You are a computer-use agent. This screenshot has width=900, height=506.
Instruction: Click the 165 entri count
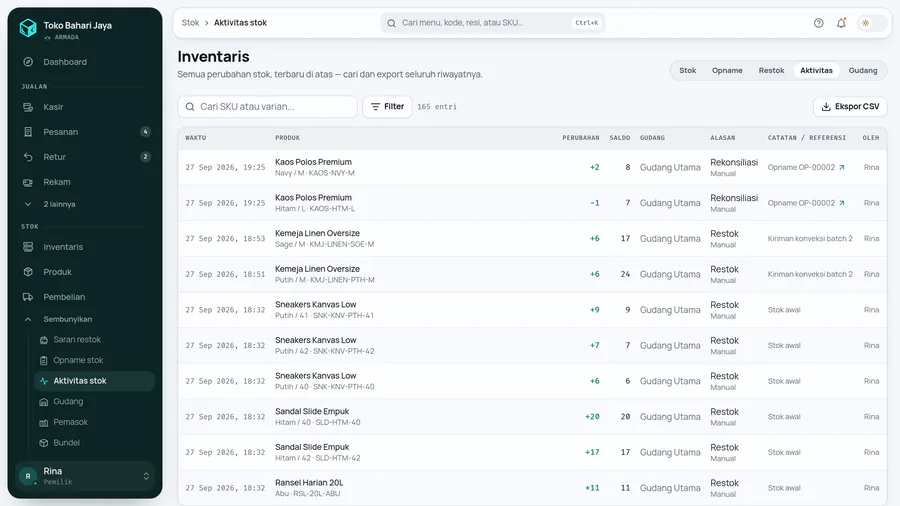437,107
